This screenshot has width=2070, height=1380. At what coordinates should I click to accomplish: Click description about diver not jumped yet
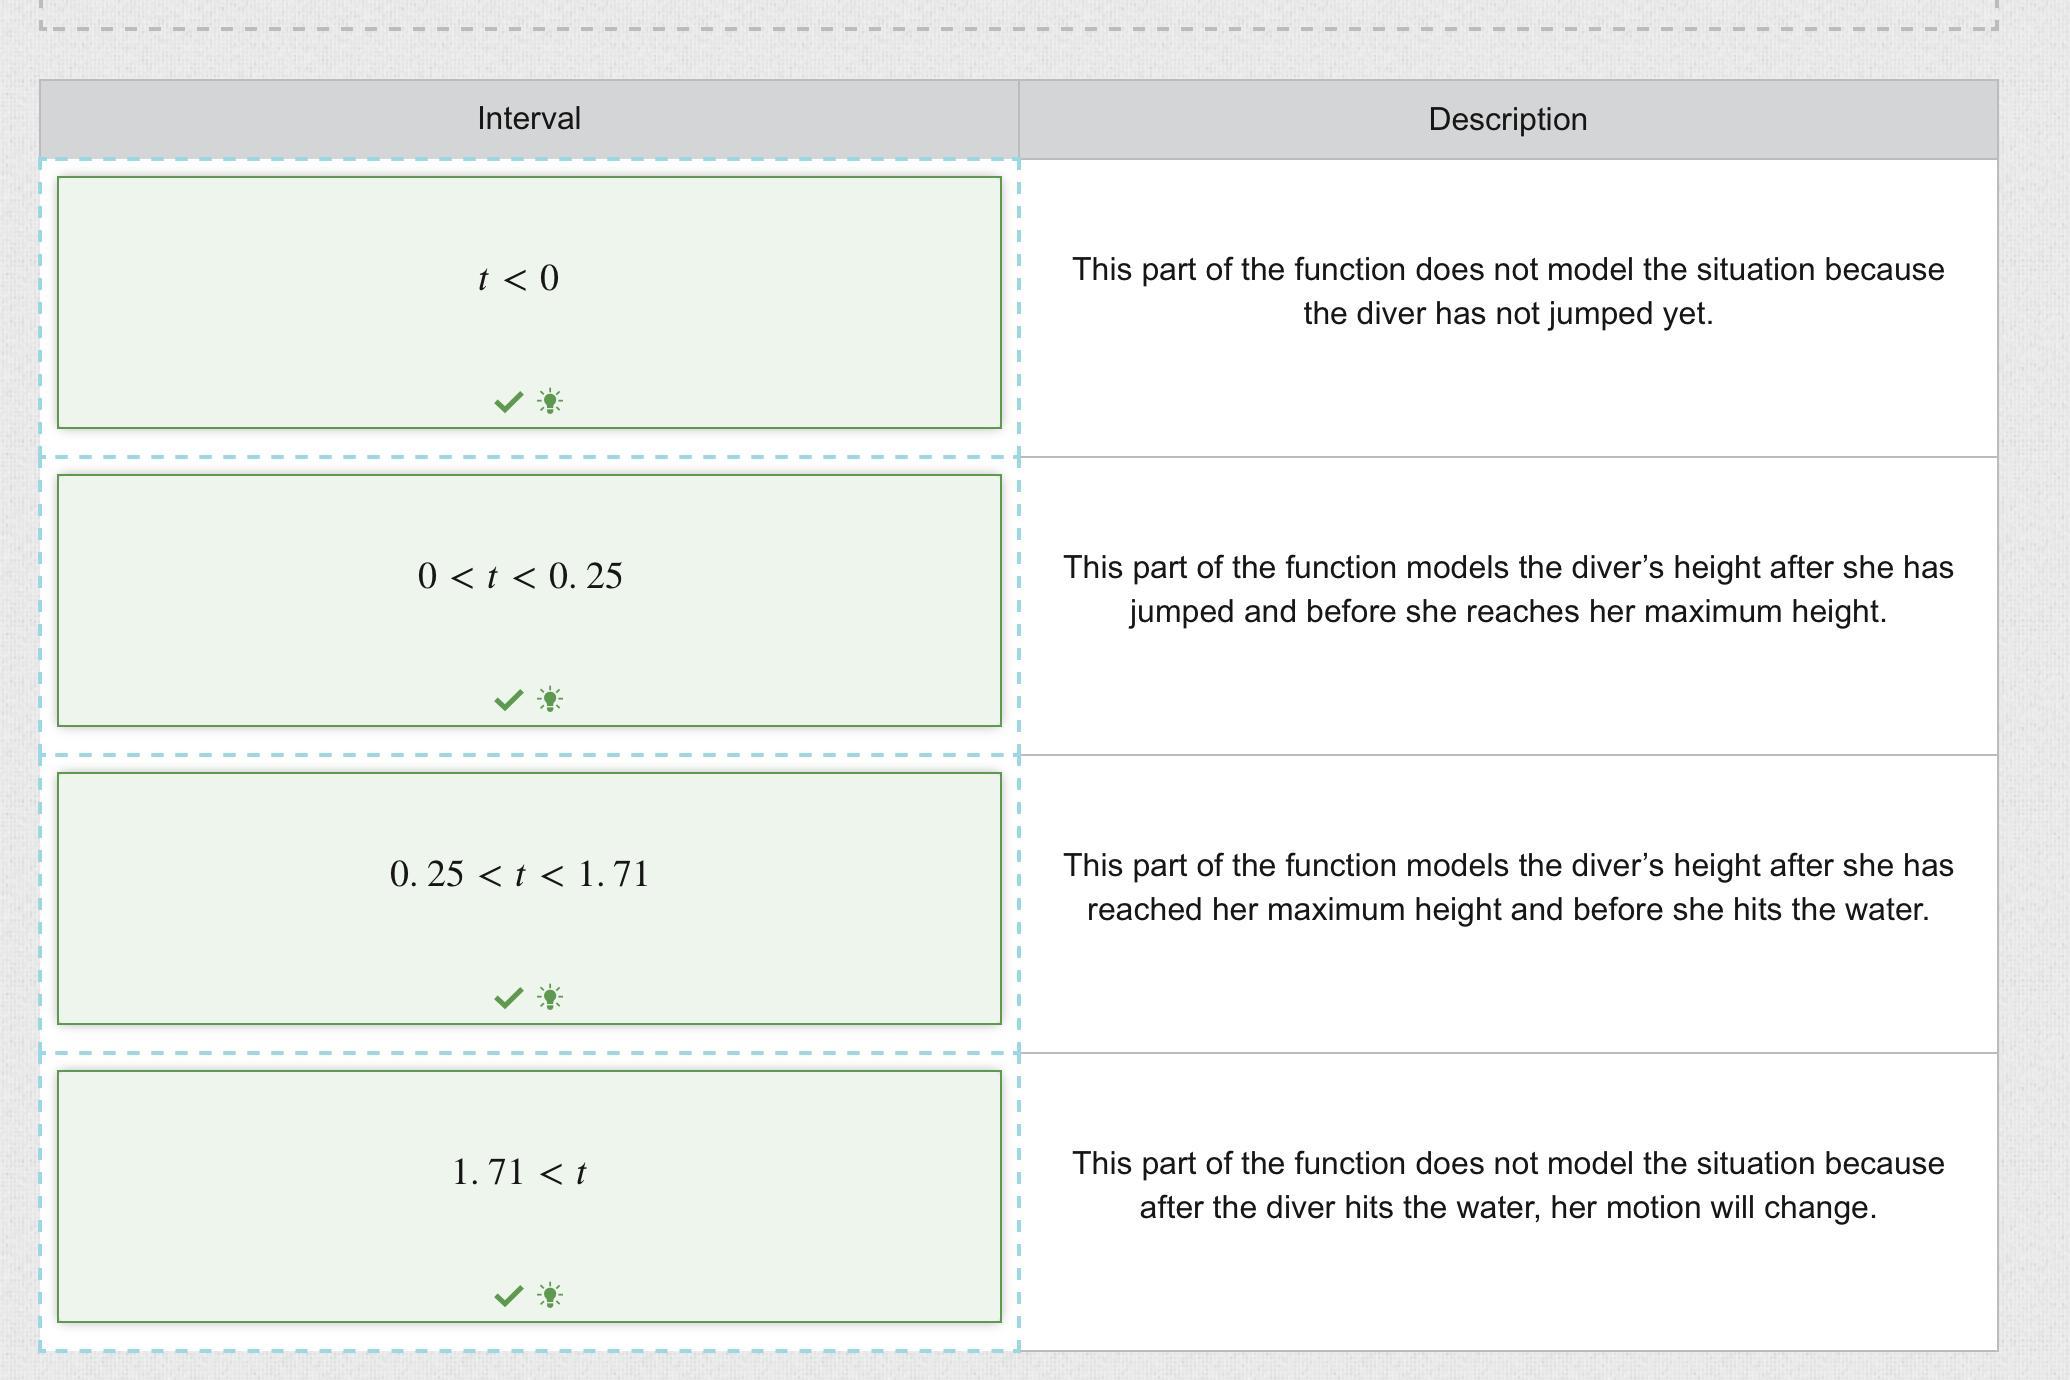[1507, 291]
